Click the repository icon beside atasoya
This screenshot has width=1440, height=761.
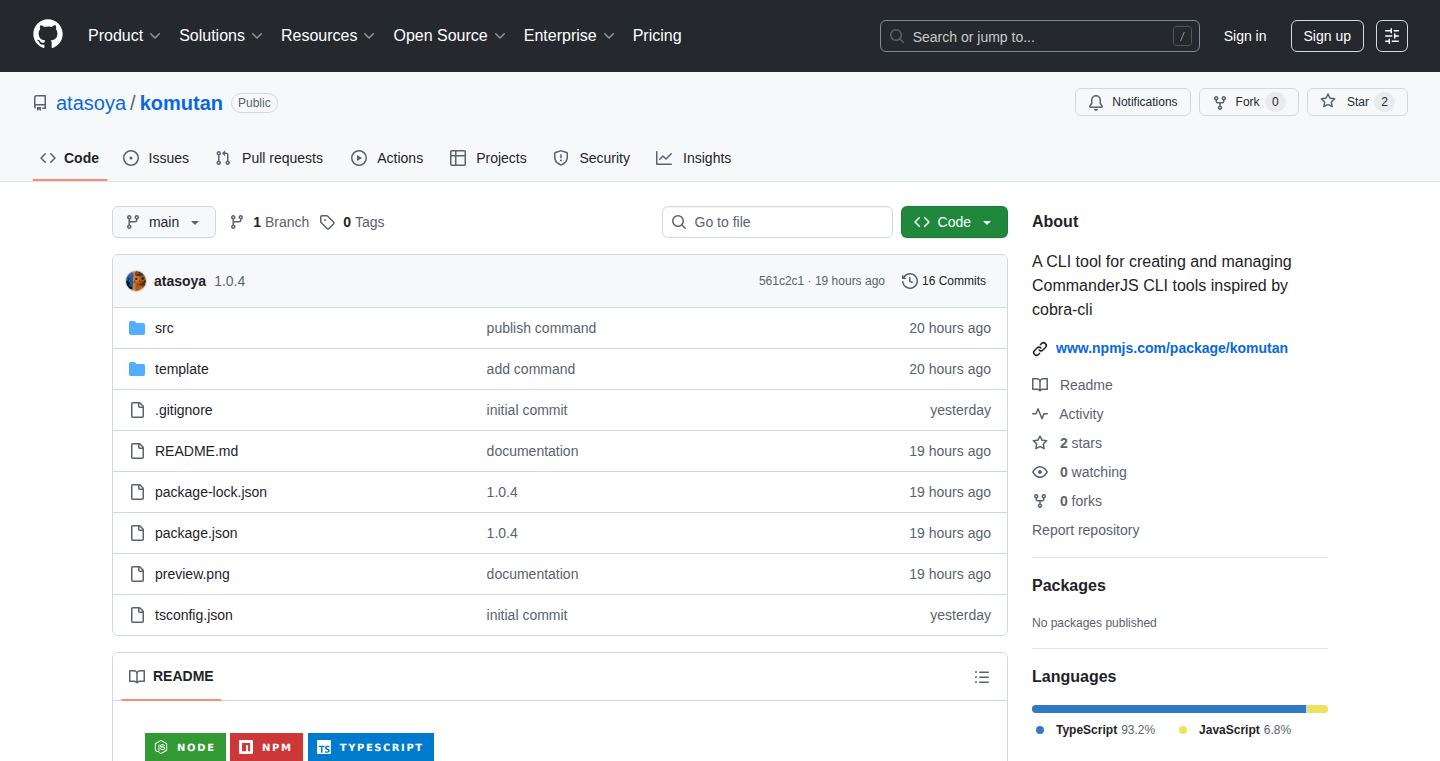point(40,103)
